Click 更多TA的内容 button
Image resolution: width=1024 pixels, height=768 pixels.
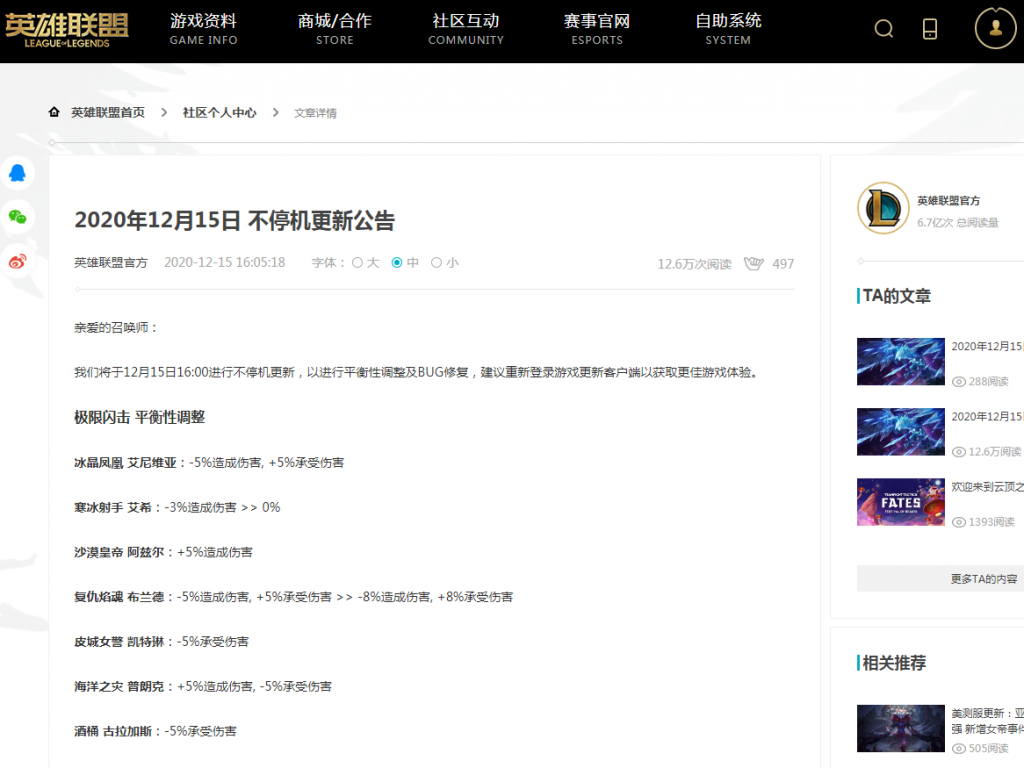click(940, 579)
